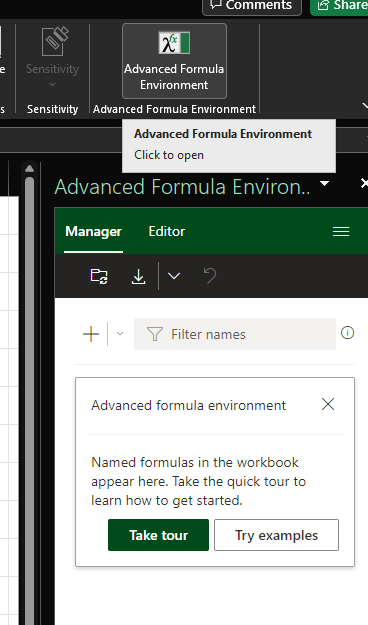The image size is (368, 625).
Task: Click into the Filter names field
Action: (235, 334)
